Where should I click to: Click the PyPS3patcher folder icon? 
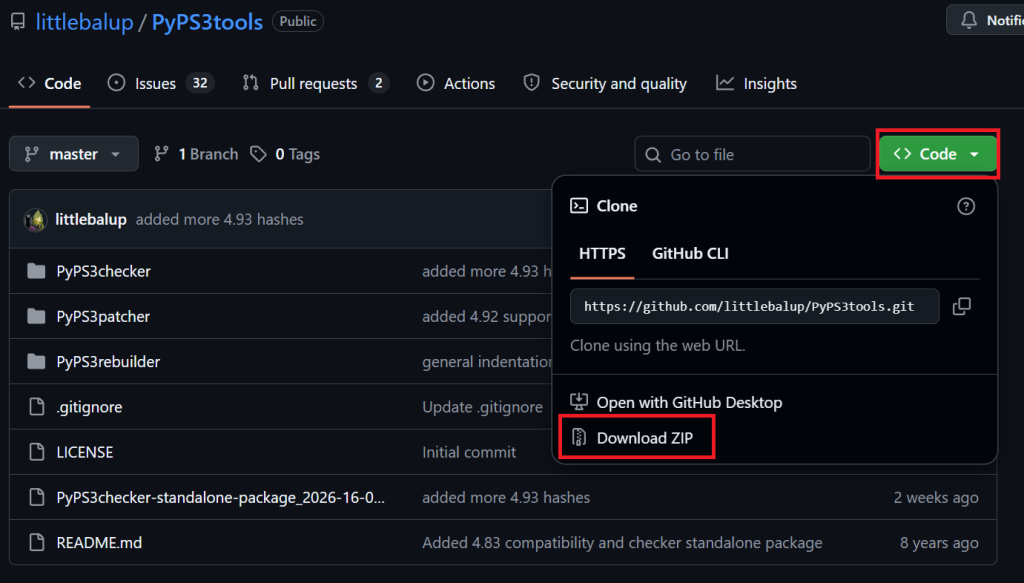(x=37, y=317)
